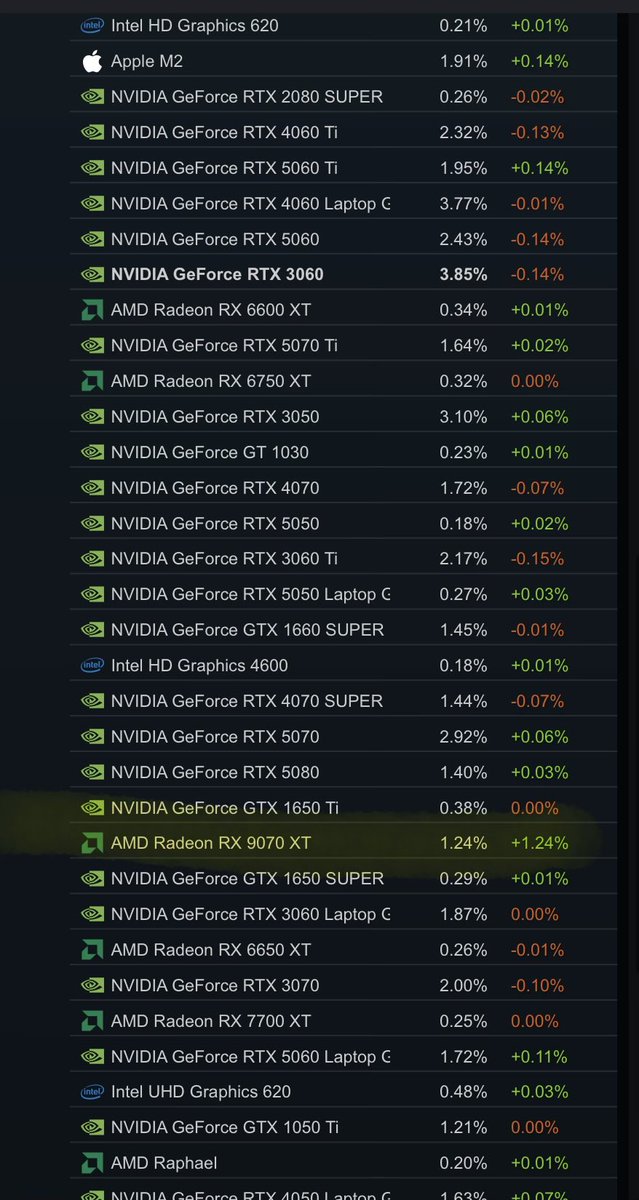Viewport: 639px width, 1200px height.
Task: Click the Intel logo beside UHD Graphics 620
Action: 92,1092
